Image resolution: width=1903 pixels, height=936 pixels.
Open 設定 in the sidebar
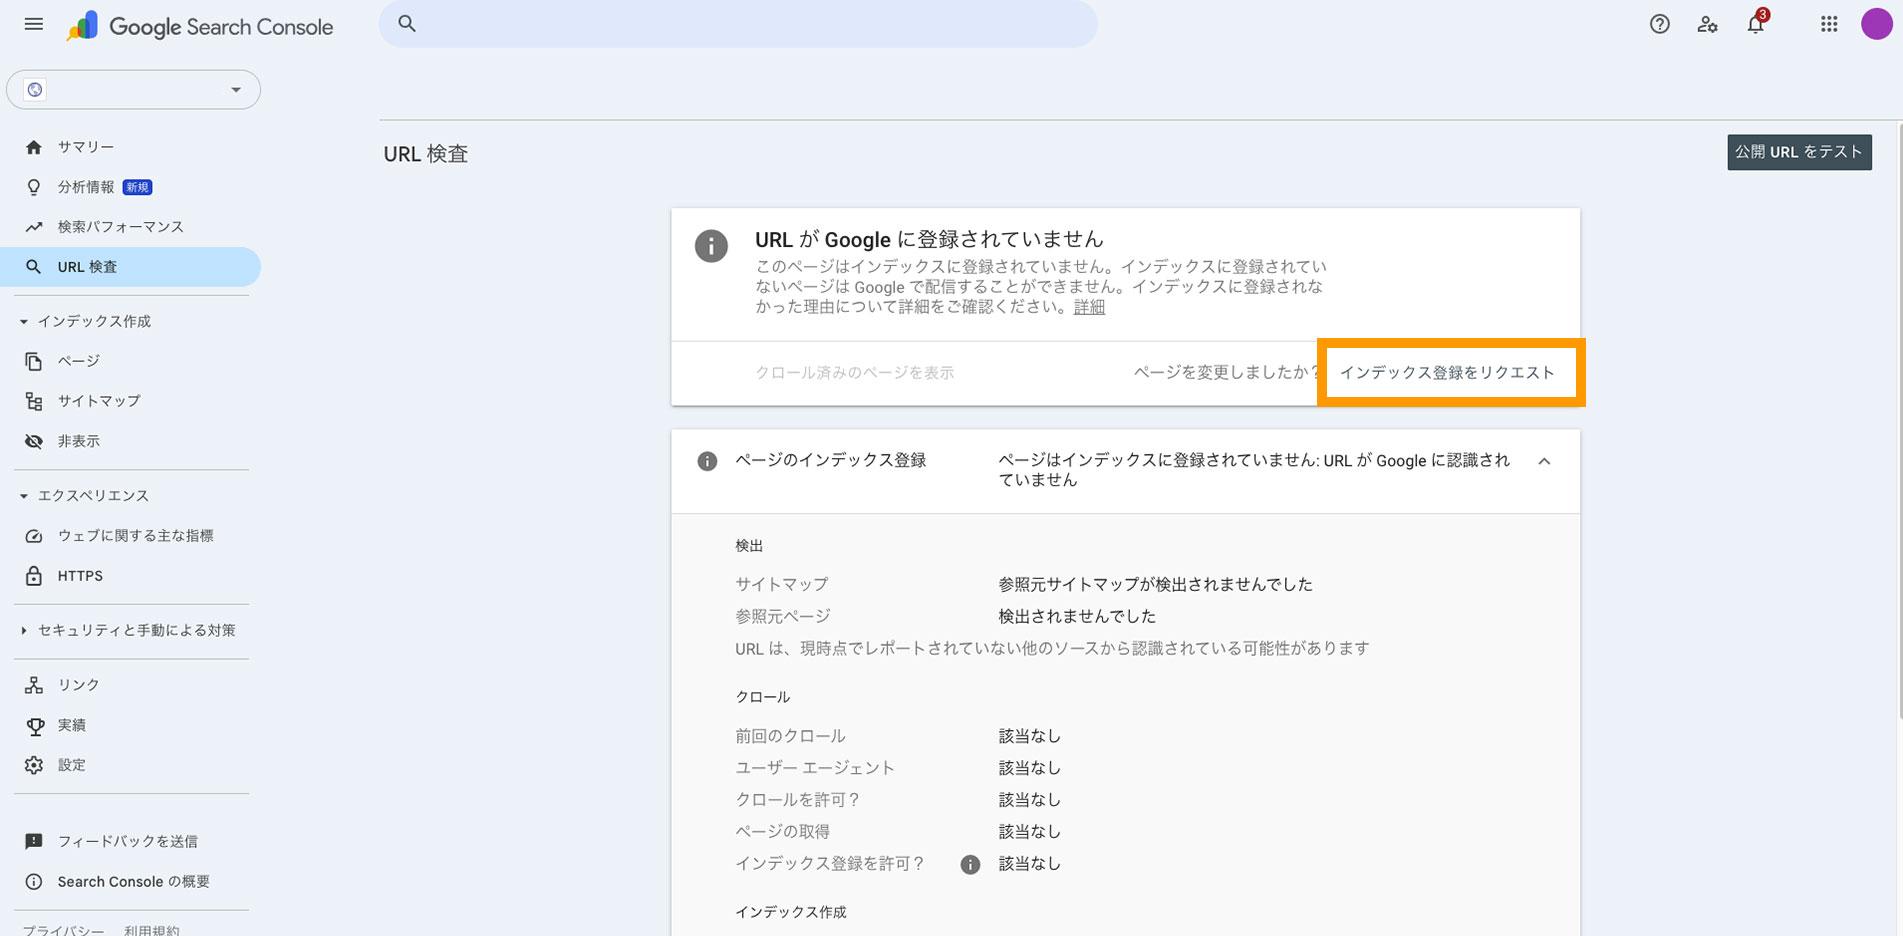71,765
